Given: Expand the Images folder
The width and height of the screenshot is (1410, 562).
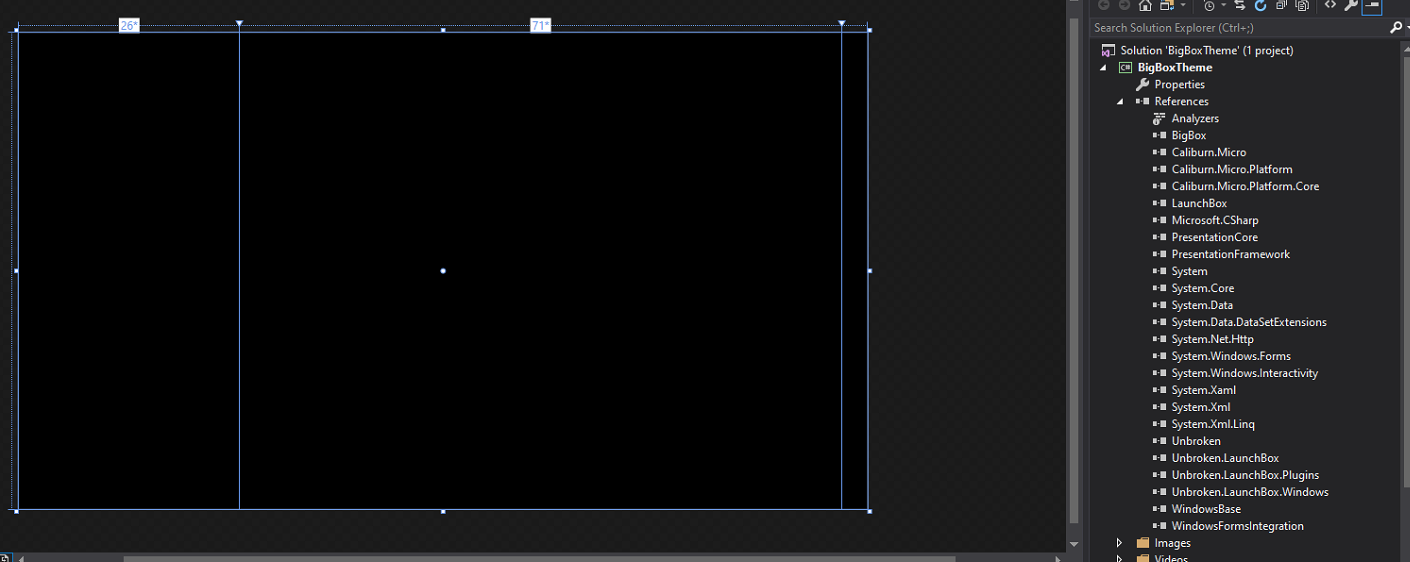Looking at the screenshot, I should (x=1120, y=544).
